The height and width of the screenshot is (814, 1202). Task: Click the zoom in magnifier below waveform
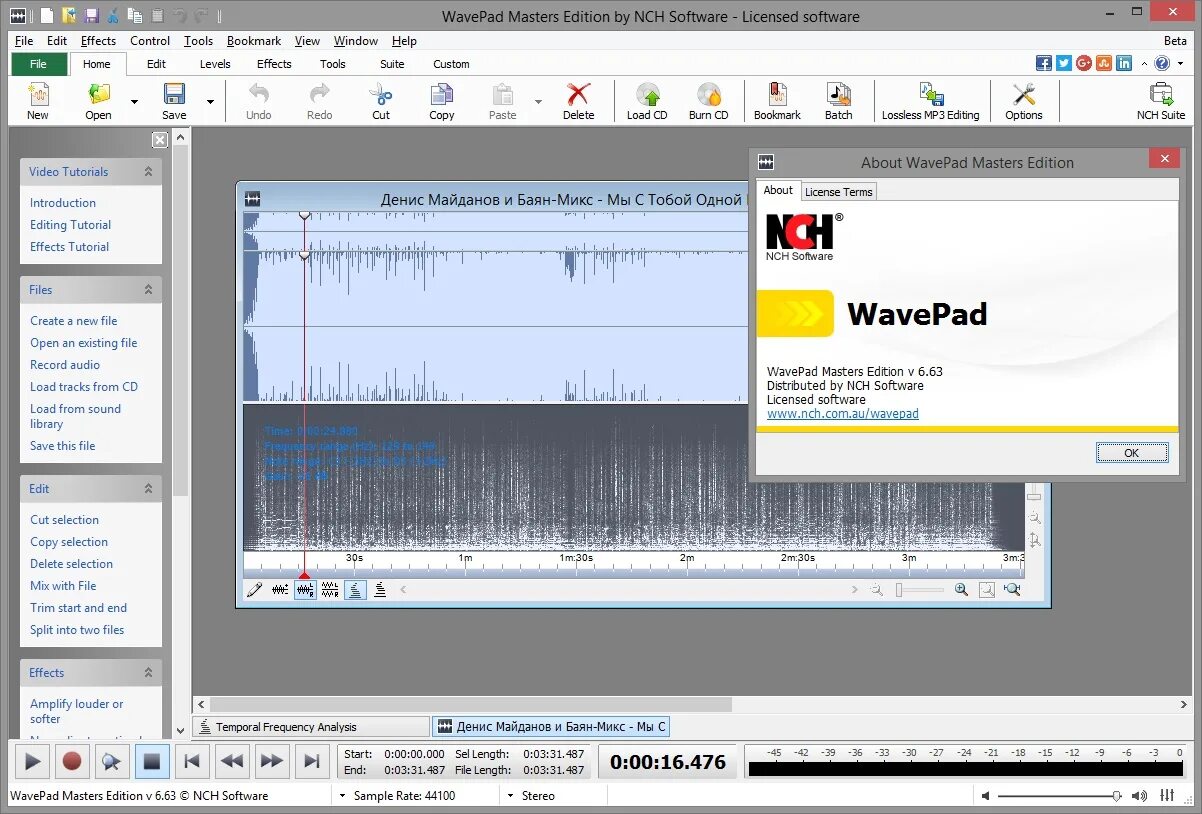pos(961,590)
